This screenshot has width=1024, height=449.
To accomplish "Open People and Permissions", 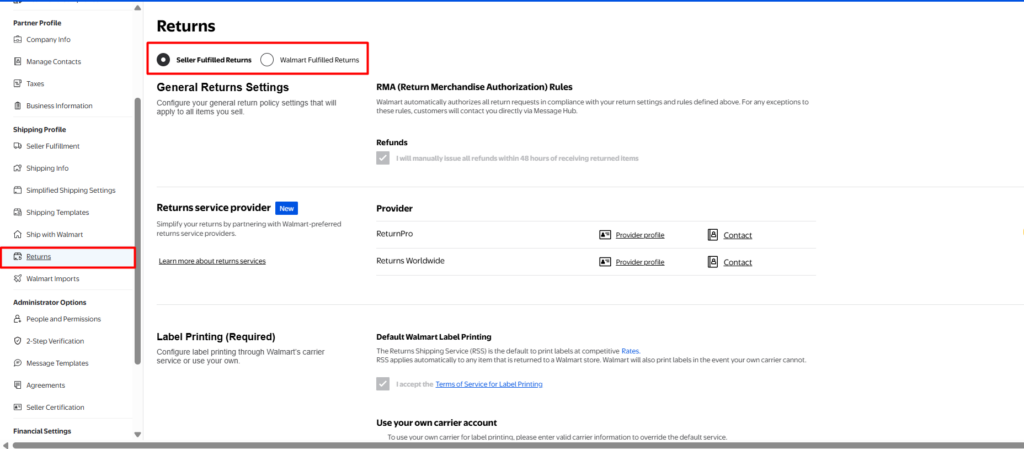I will click(63, 319).
